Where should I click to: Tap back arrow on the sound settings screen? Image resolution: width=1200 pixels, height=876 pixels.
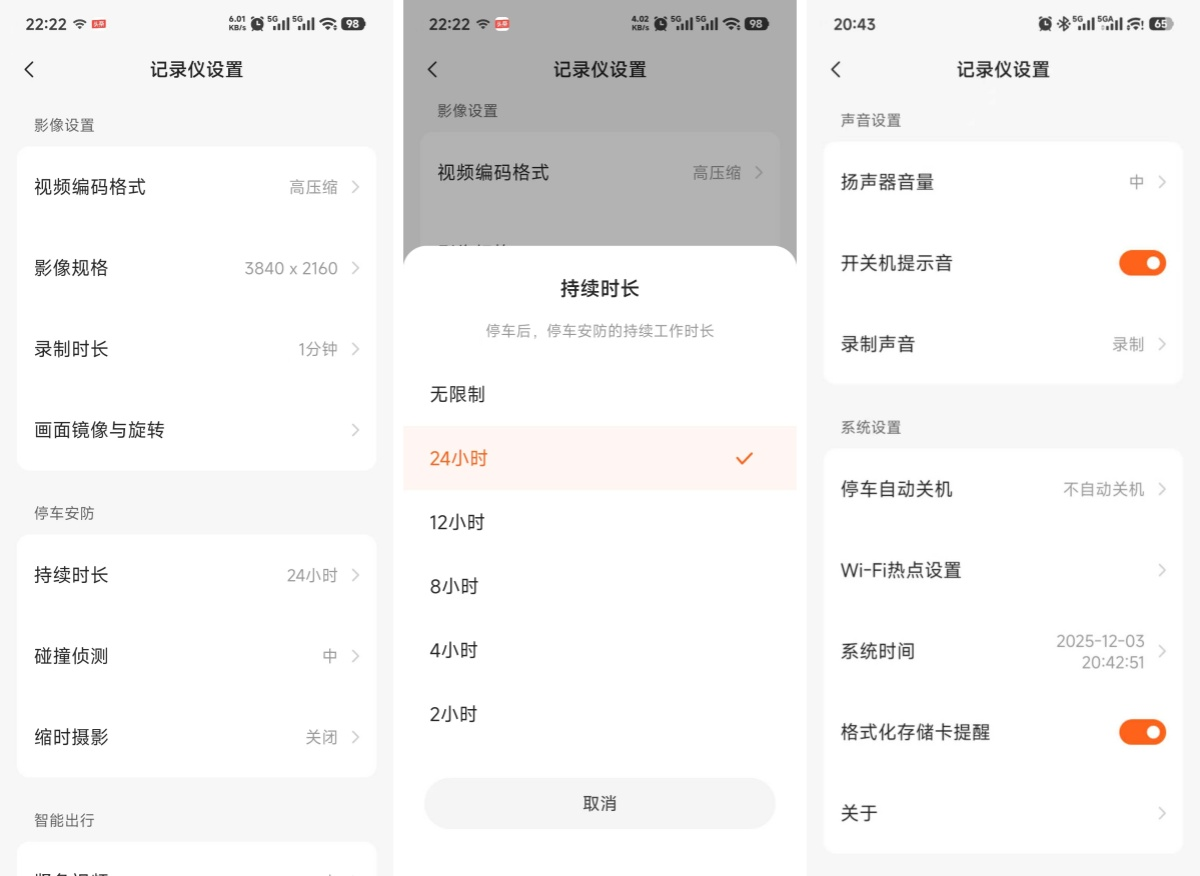click(836, 69)
